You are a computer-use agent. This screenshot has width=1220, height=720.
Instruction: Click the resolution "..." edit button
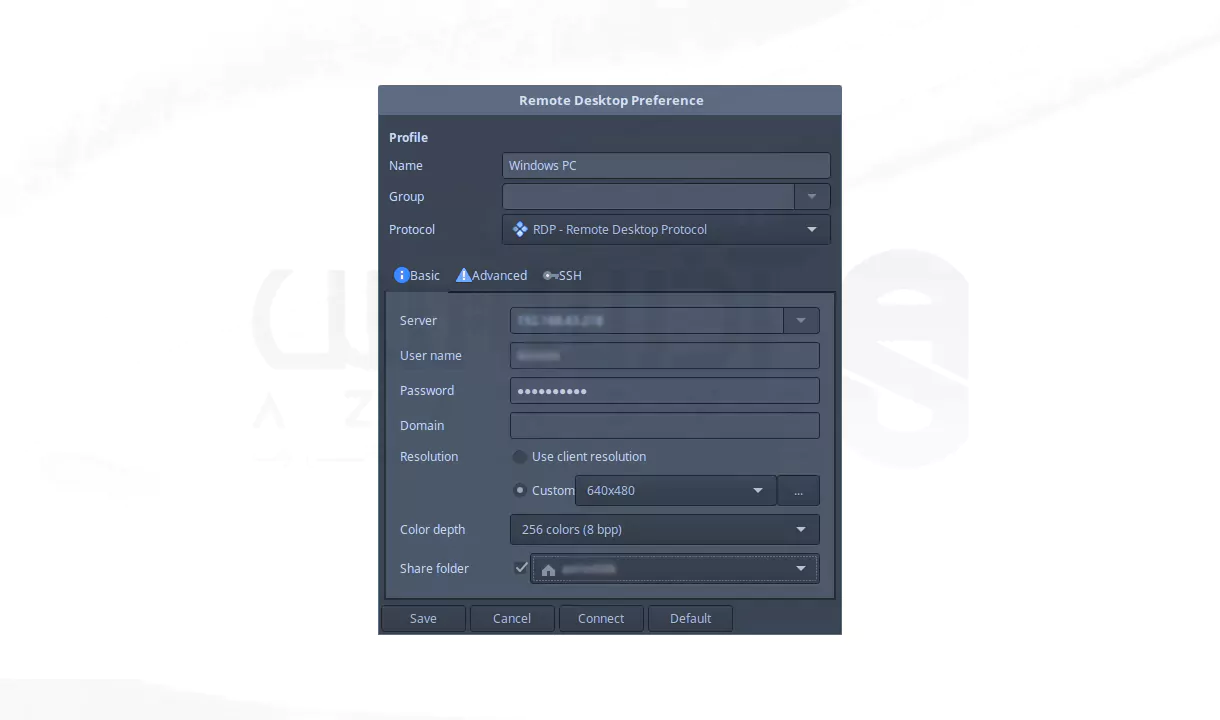(x=799, y=490)
